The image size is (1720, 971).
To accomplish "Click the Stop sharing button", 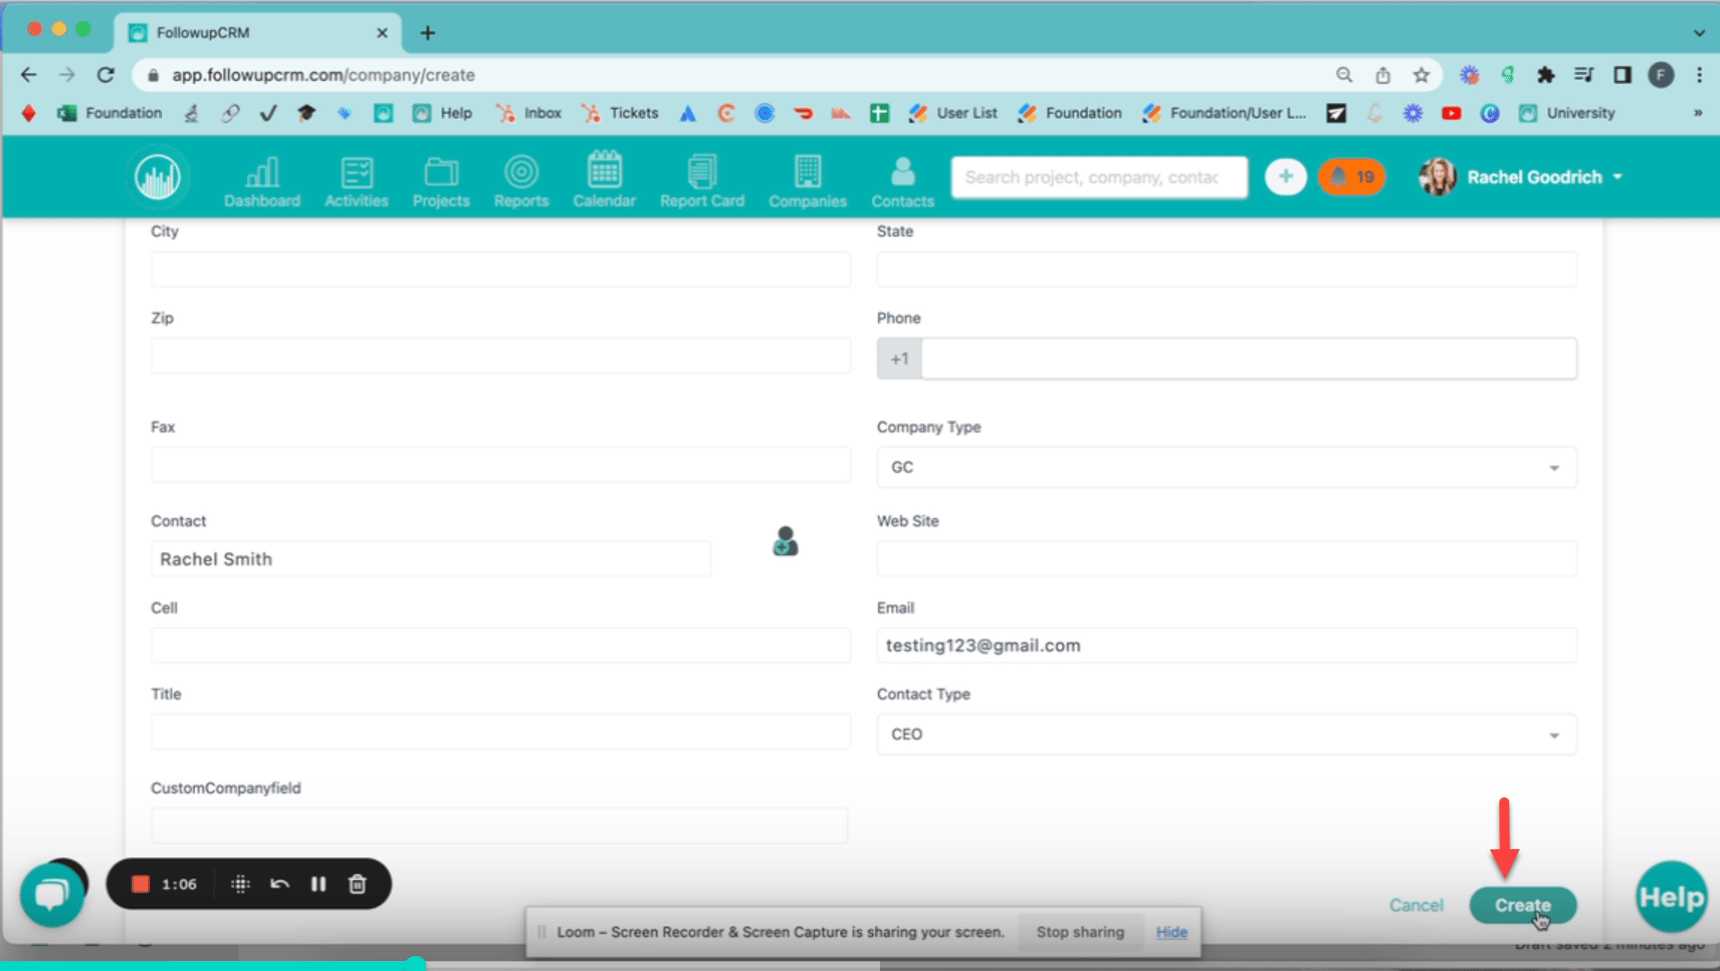I will point(1080,932).
